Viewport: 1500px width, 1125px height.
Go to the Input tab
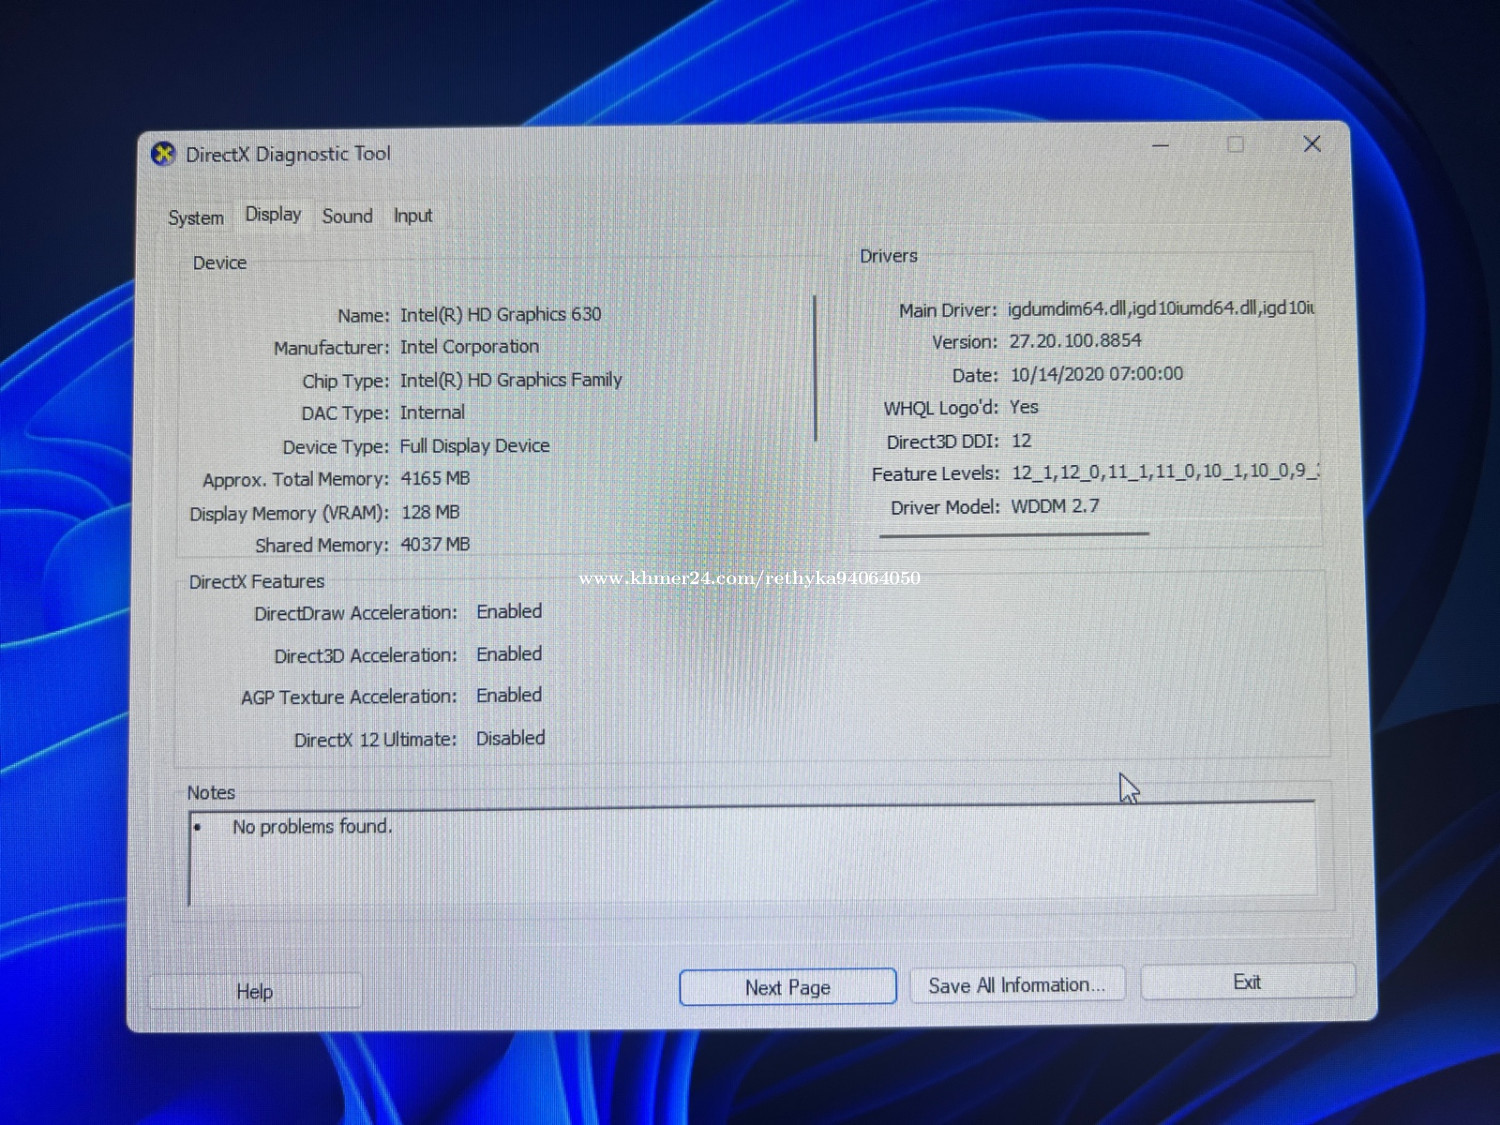pyautogui.click(x=413, y=216)
